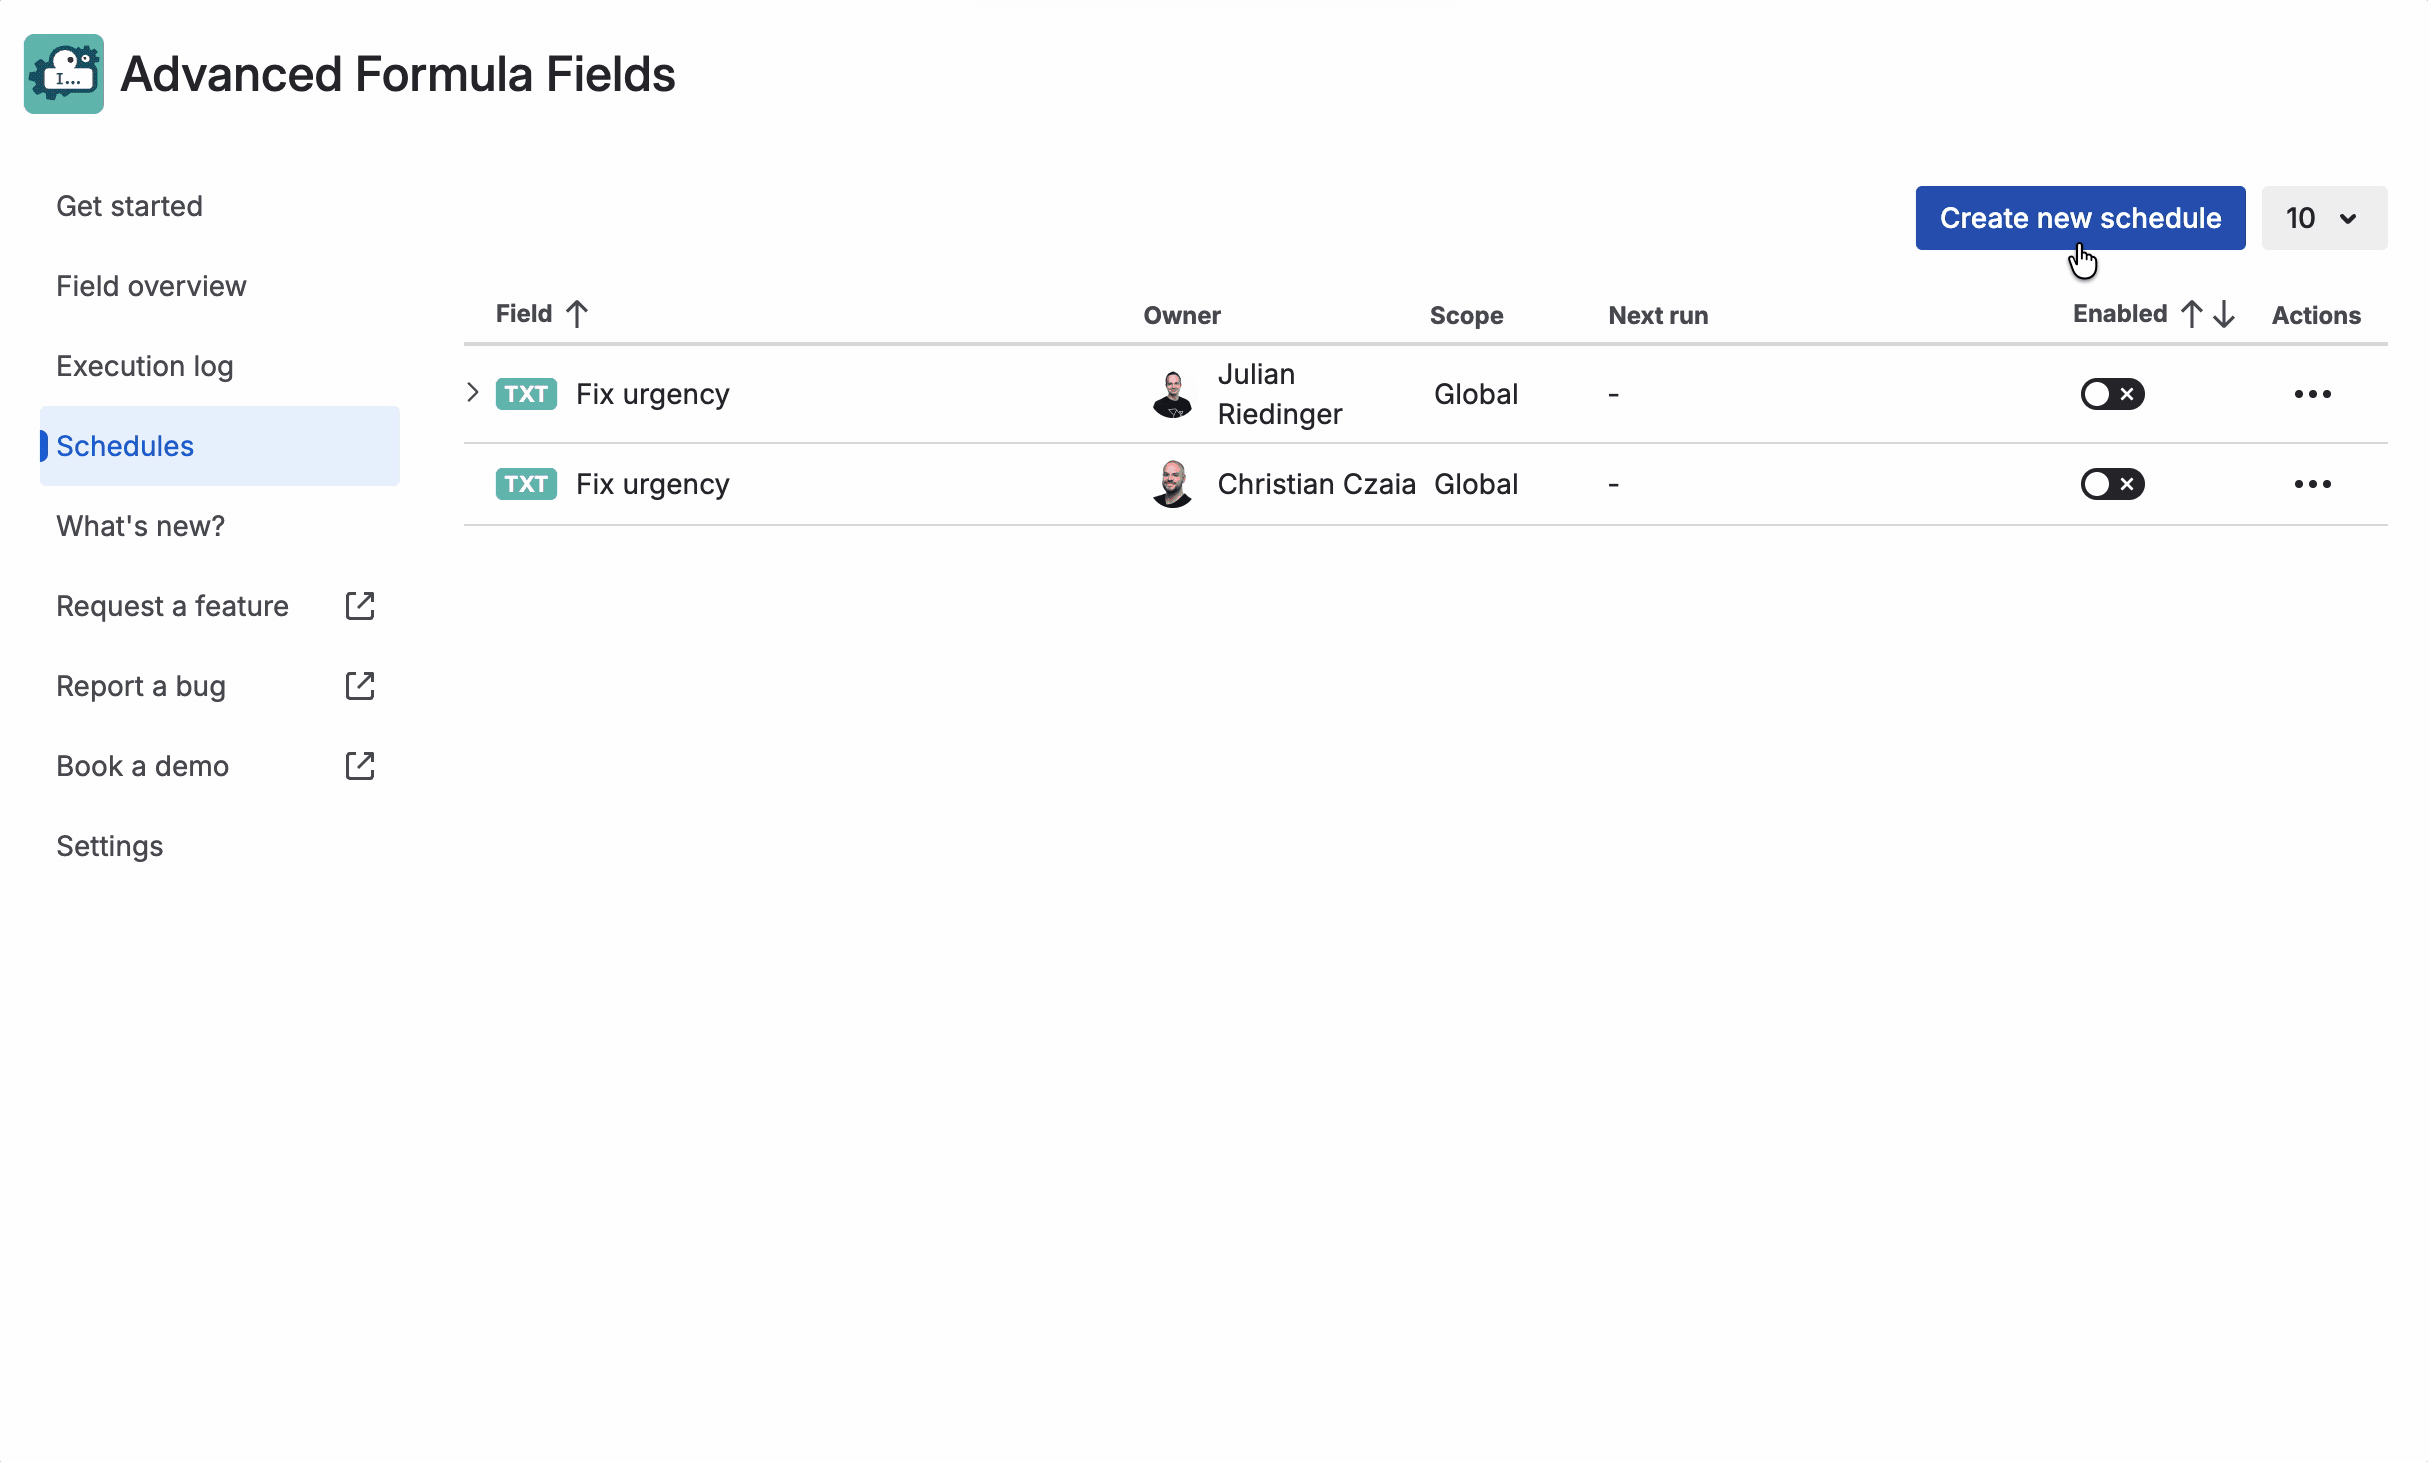Image resolution: width=2428 pixels, height=1462 pixels.
Task: Expand the first Fix urgency row chevron
Action: click(473, 393)
